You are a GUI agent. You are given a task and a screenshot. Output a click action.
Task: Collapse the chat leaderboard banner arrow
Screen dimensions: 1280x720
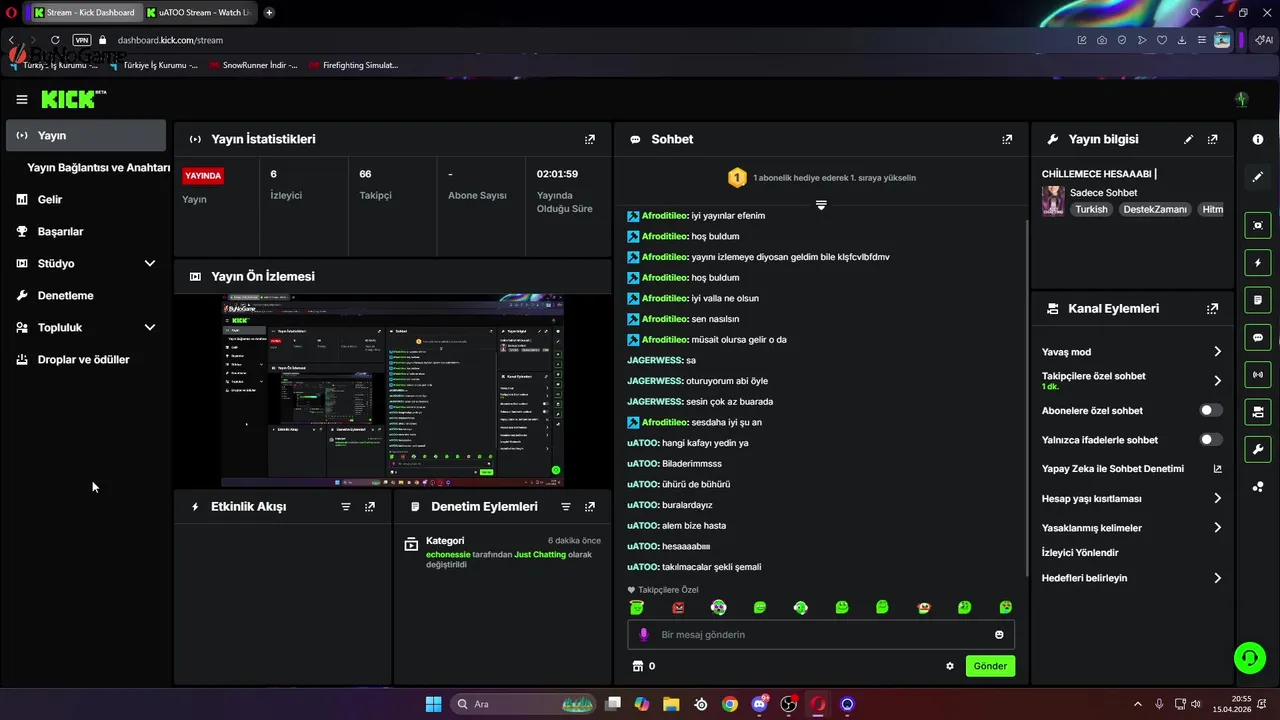821,204
